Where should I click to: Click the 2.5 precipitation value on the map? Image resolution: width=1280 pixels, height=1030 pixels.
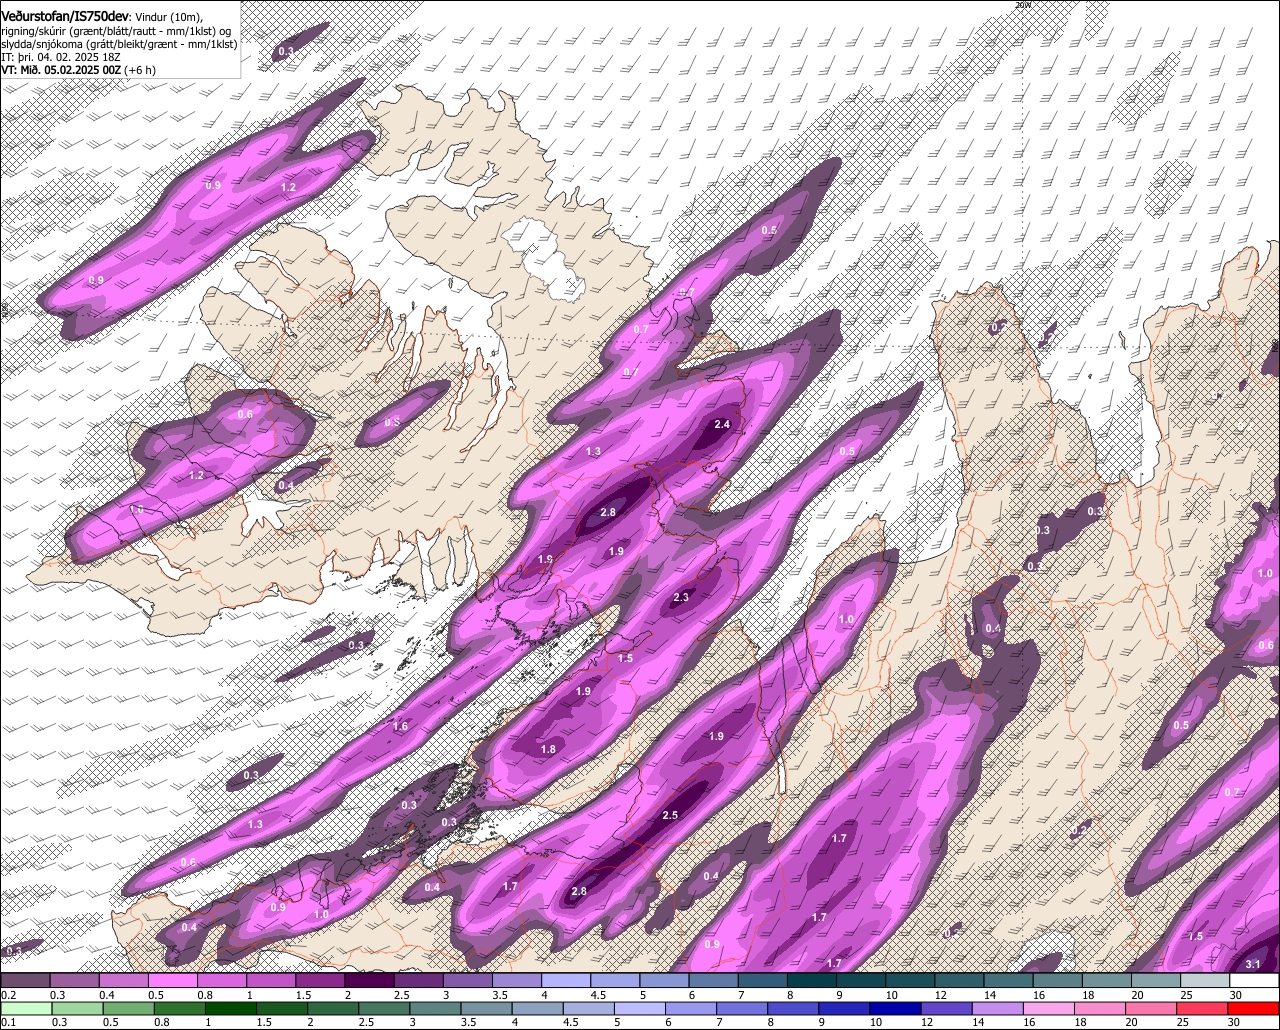coord(670,816)
